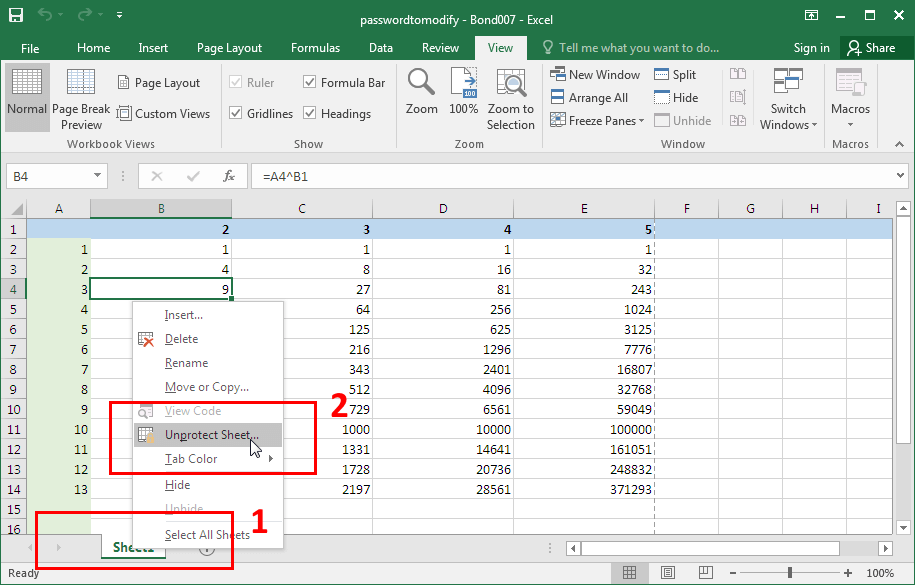Screen dimensions: 915x585
Task: Choose Hide in the context menu
Action: pos(208,485)
